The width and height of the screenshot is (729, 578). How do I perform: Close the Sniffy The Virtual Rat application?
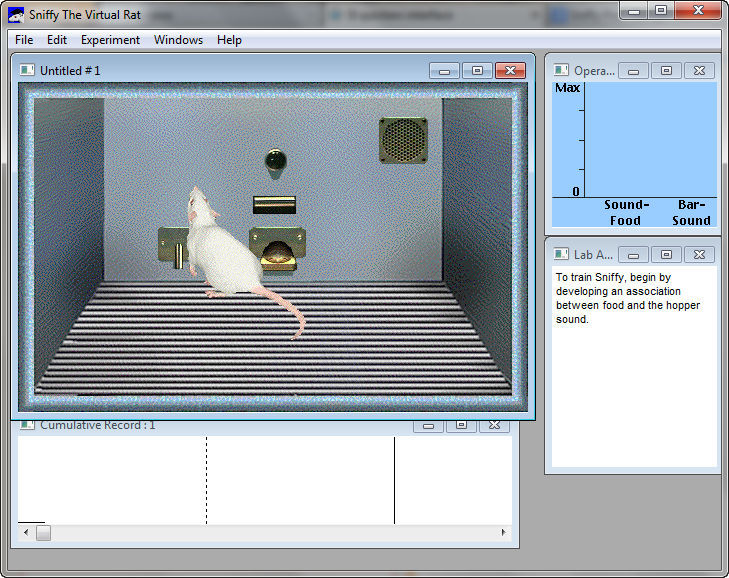click(698, 11)
